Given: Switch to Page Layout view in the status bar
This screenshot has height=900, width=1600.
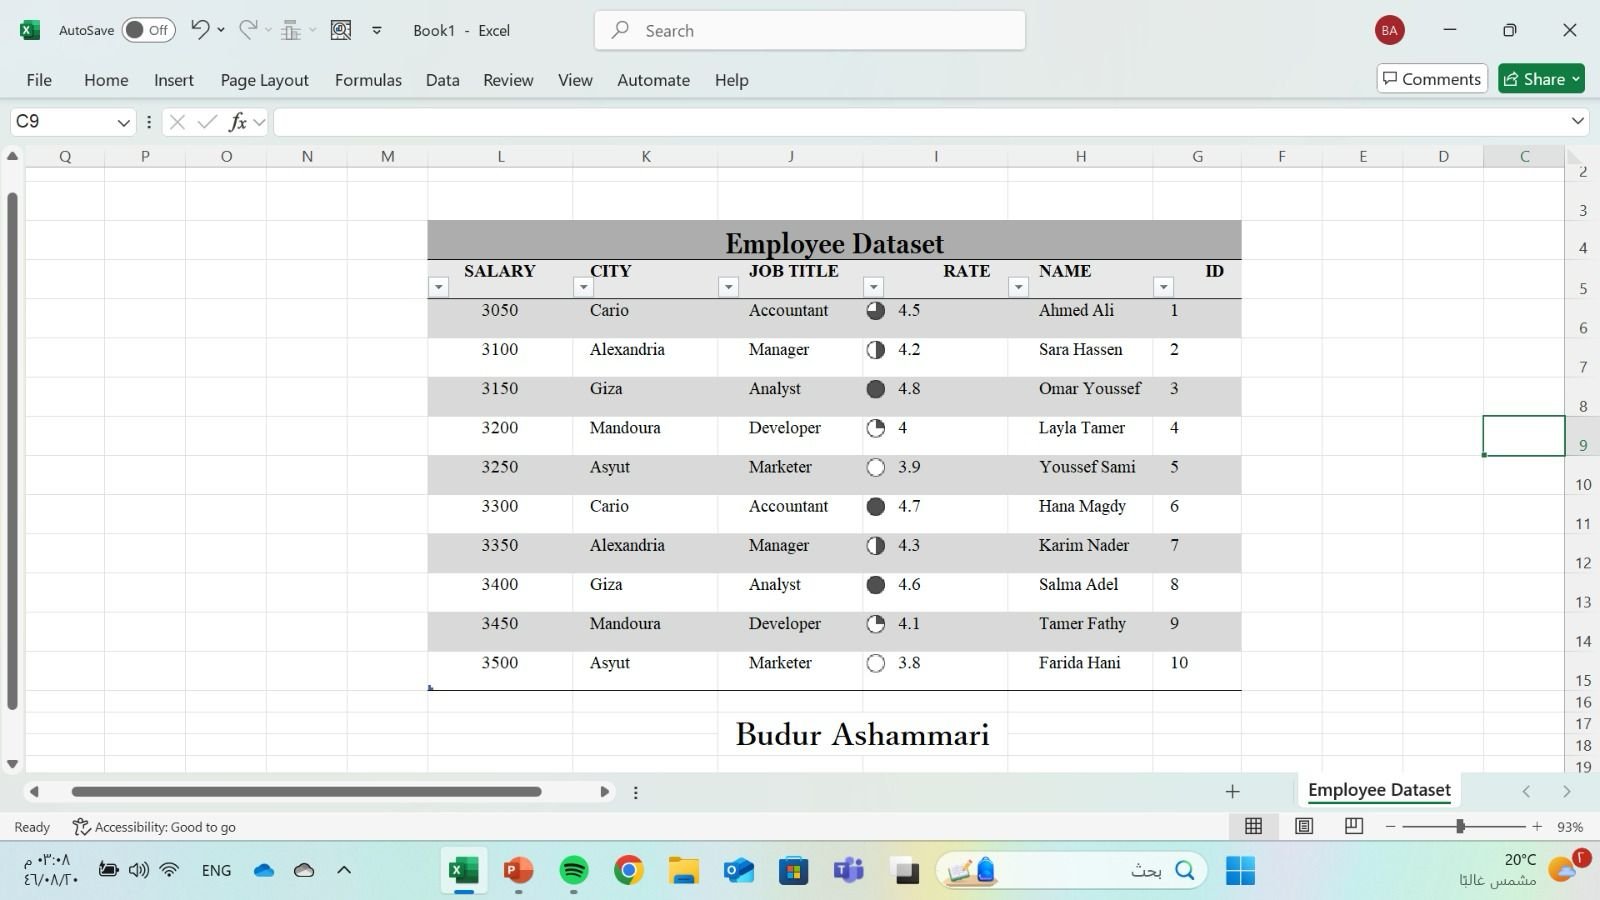Looking at the screenshot, I should tap(1304, 826).
